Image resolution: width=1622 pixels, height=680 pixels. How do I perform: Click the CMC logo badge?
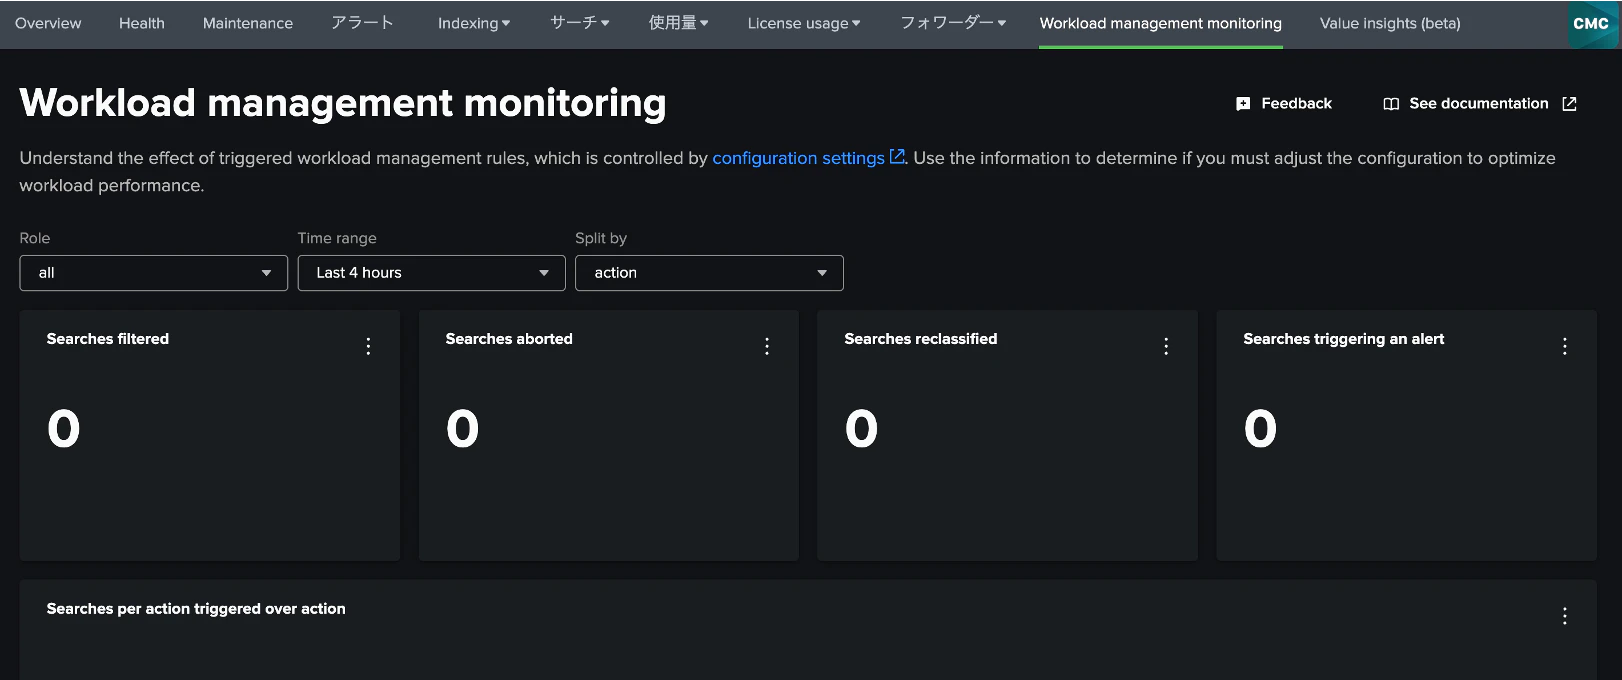[1591, 24]
